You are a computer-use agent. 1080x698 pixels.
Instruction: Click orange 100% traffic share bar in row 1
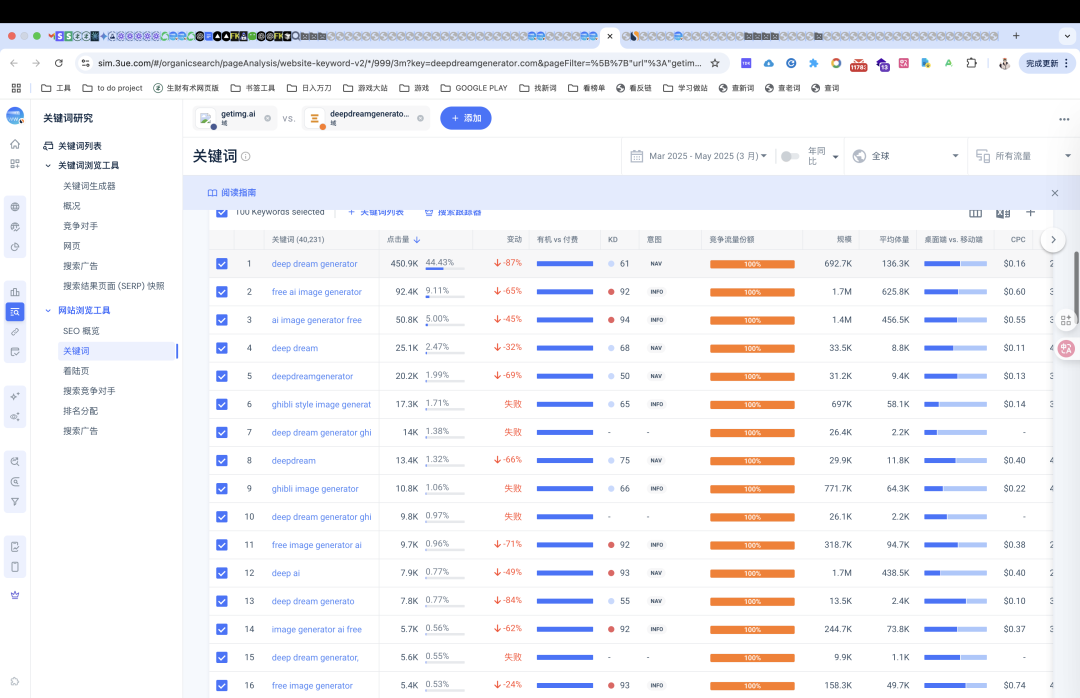(x=752, y=265)
